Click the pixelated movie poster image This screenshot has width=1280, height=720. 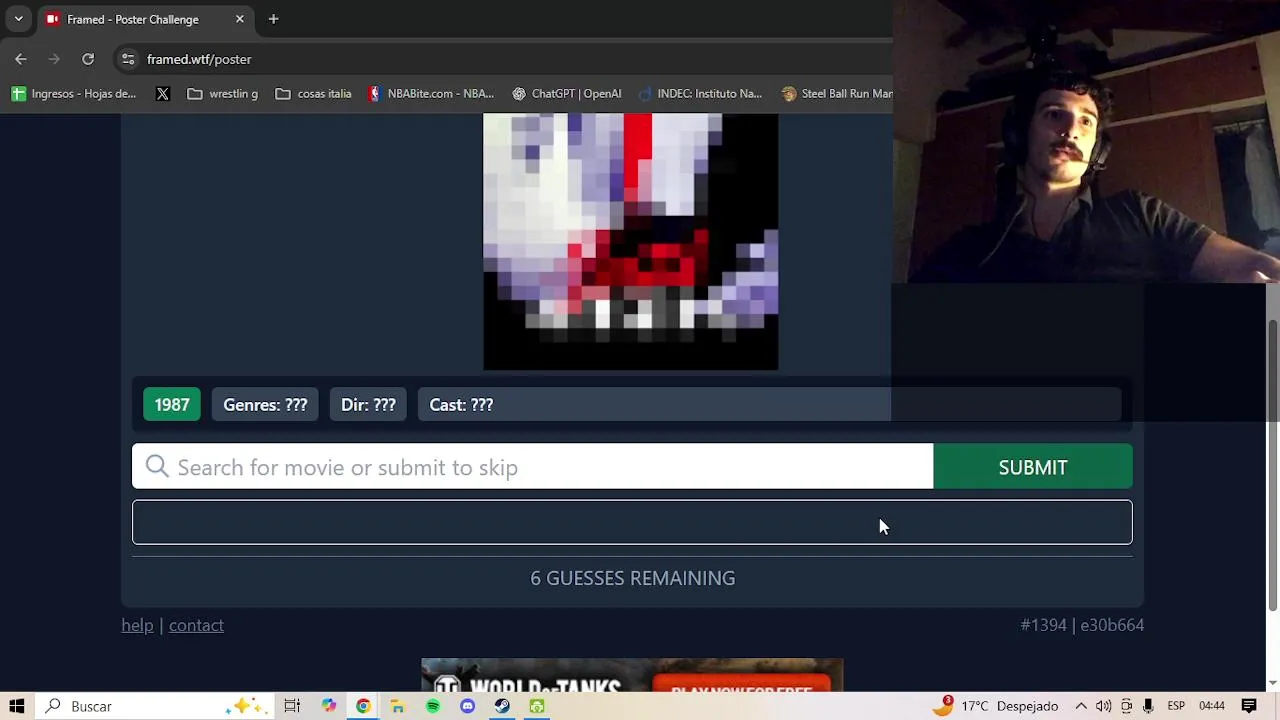[x=630, y=241]
